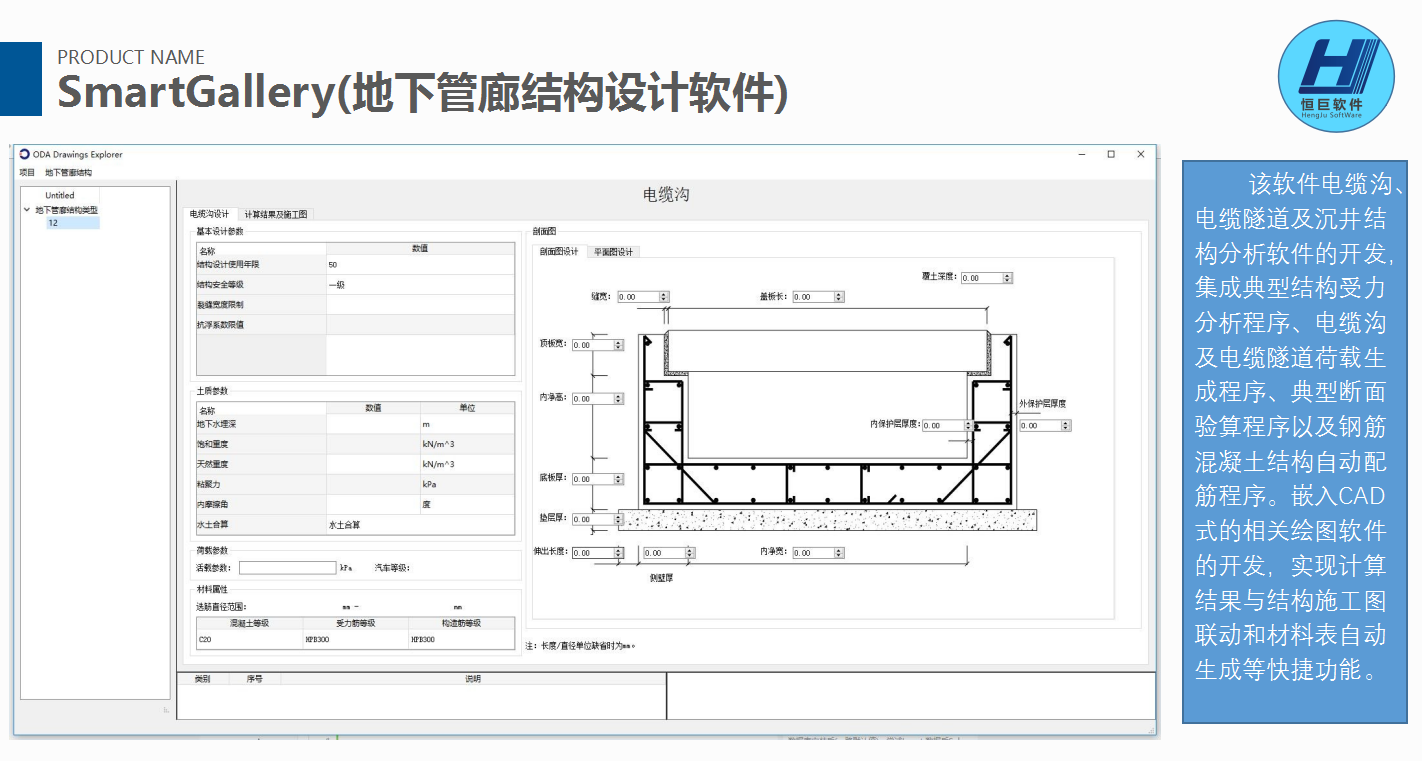Click the 垫层厚 spinner arrows
Image resolution: width=1422 pixels, height=761 pixels.
click(x=618, y=519)
